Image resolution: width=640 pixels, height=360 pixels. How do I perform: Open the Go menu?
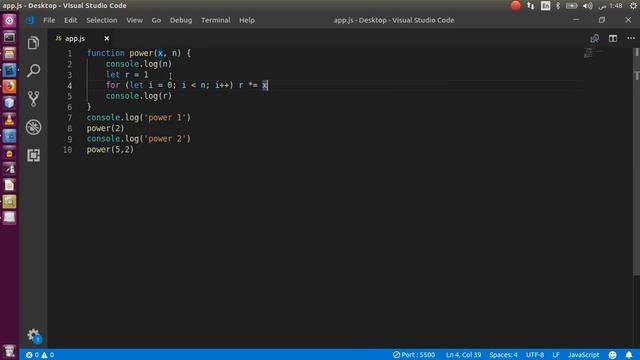click(156, 20)
